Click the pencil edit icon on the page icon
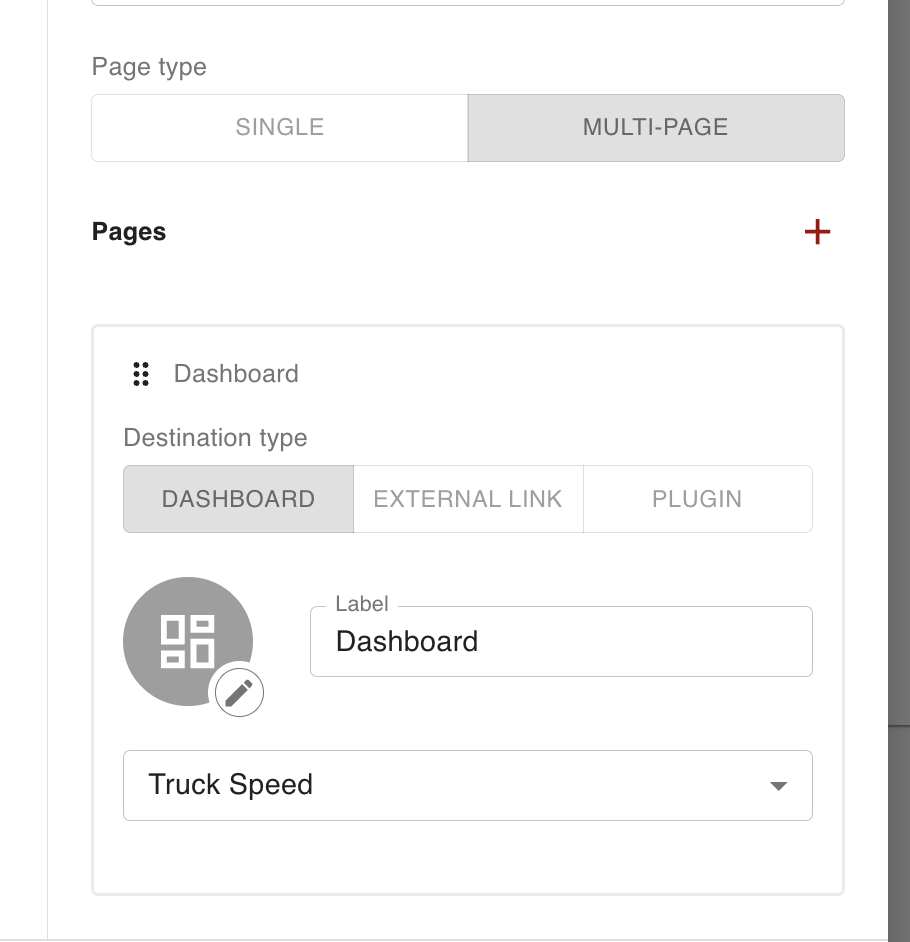The image size is (910, 942). (239, 692)
